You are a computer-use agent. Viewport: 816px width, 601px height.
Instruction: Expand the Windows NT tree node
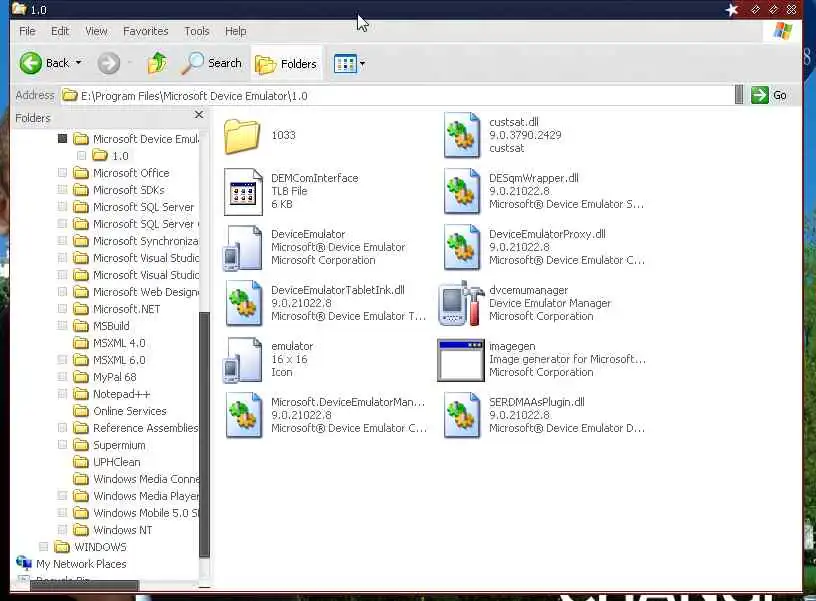(x=62, y=530)
